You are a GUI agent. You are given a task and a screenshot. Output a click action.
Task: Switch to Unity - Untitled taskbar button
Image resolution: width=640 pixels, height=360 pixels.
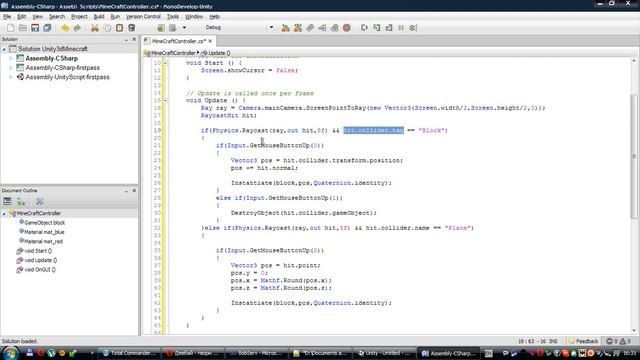pyautogui.click(x=384, y=353)
